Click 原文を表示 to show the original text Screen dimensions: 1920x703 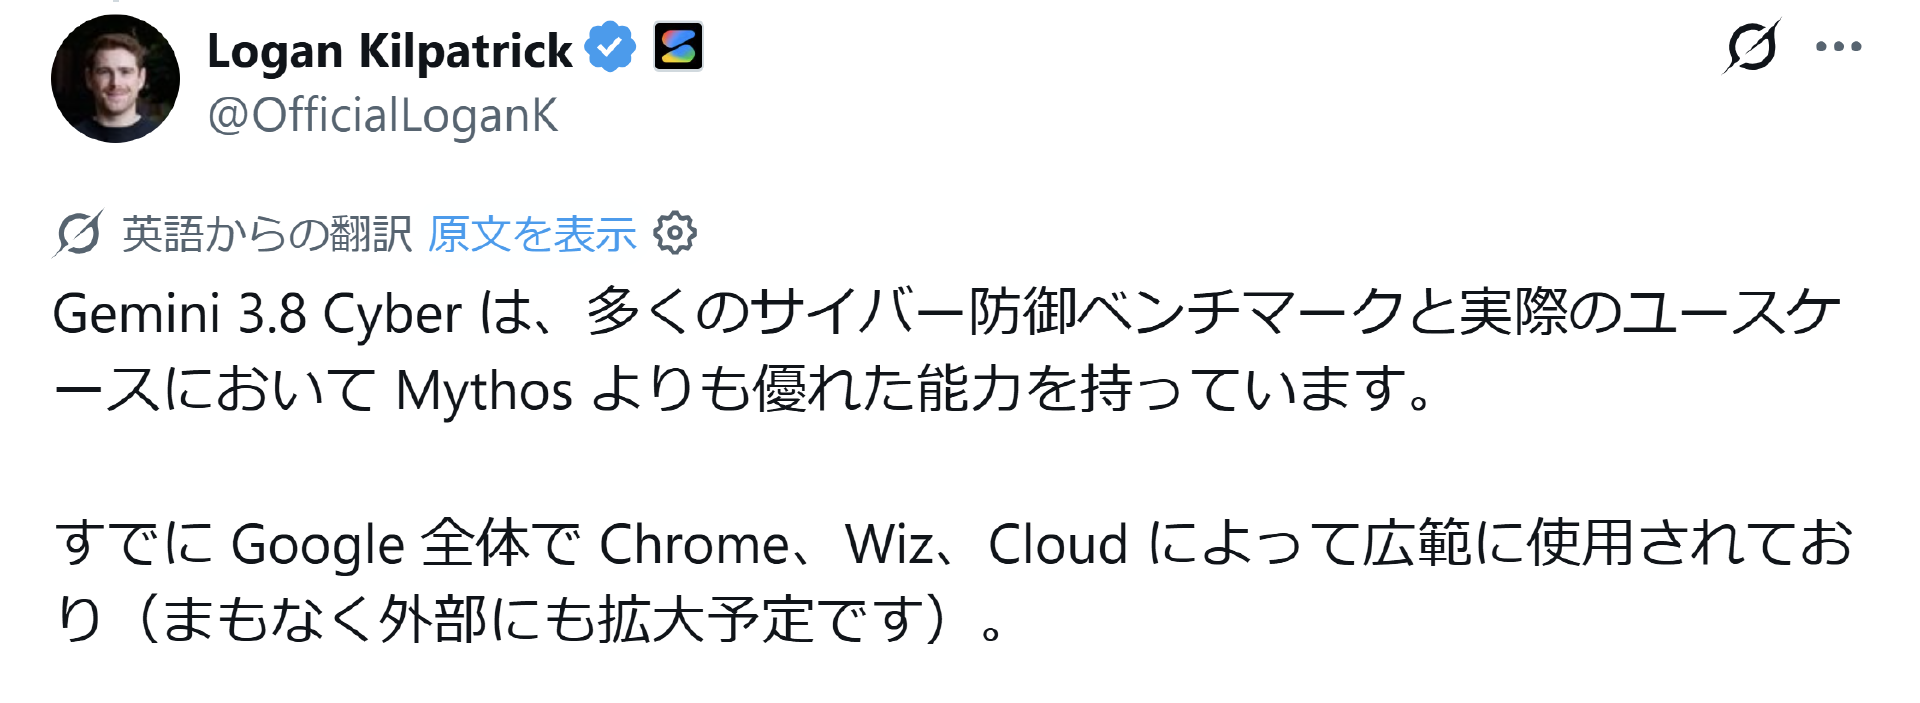coord(532,234)
